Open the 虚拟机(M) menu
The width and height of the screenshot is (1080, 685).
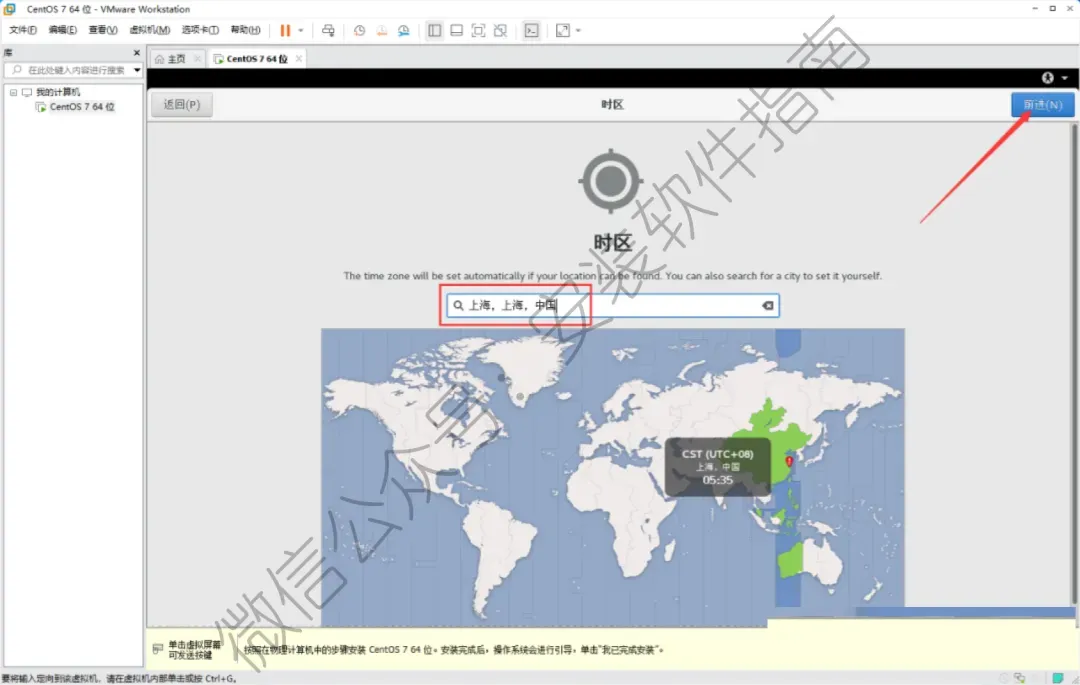tap(149, 30)
